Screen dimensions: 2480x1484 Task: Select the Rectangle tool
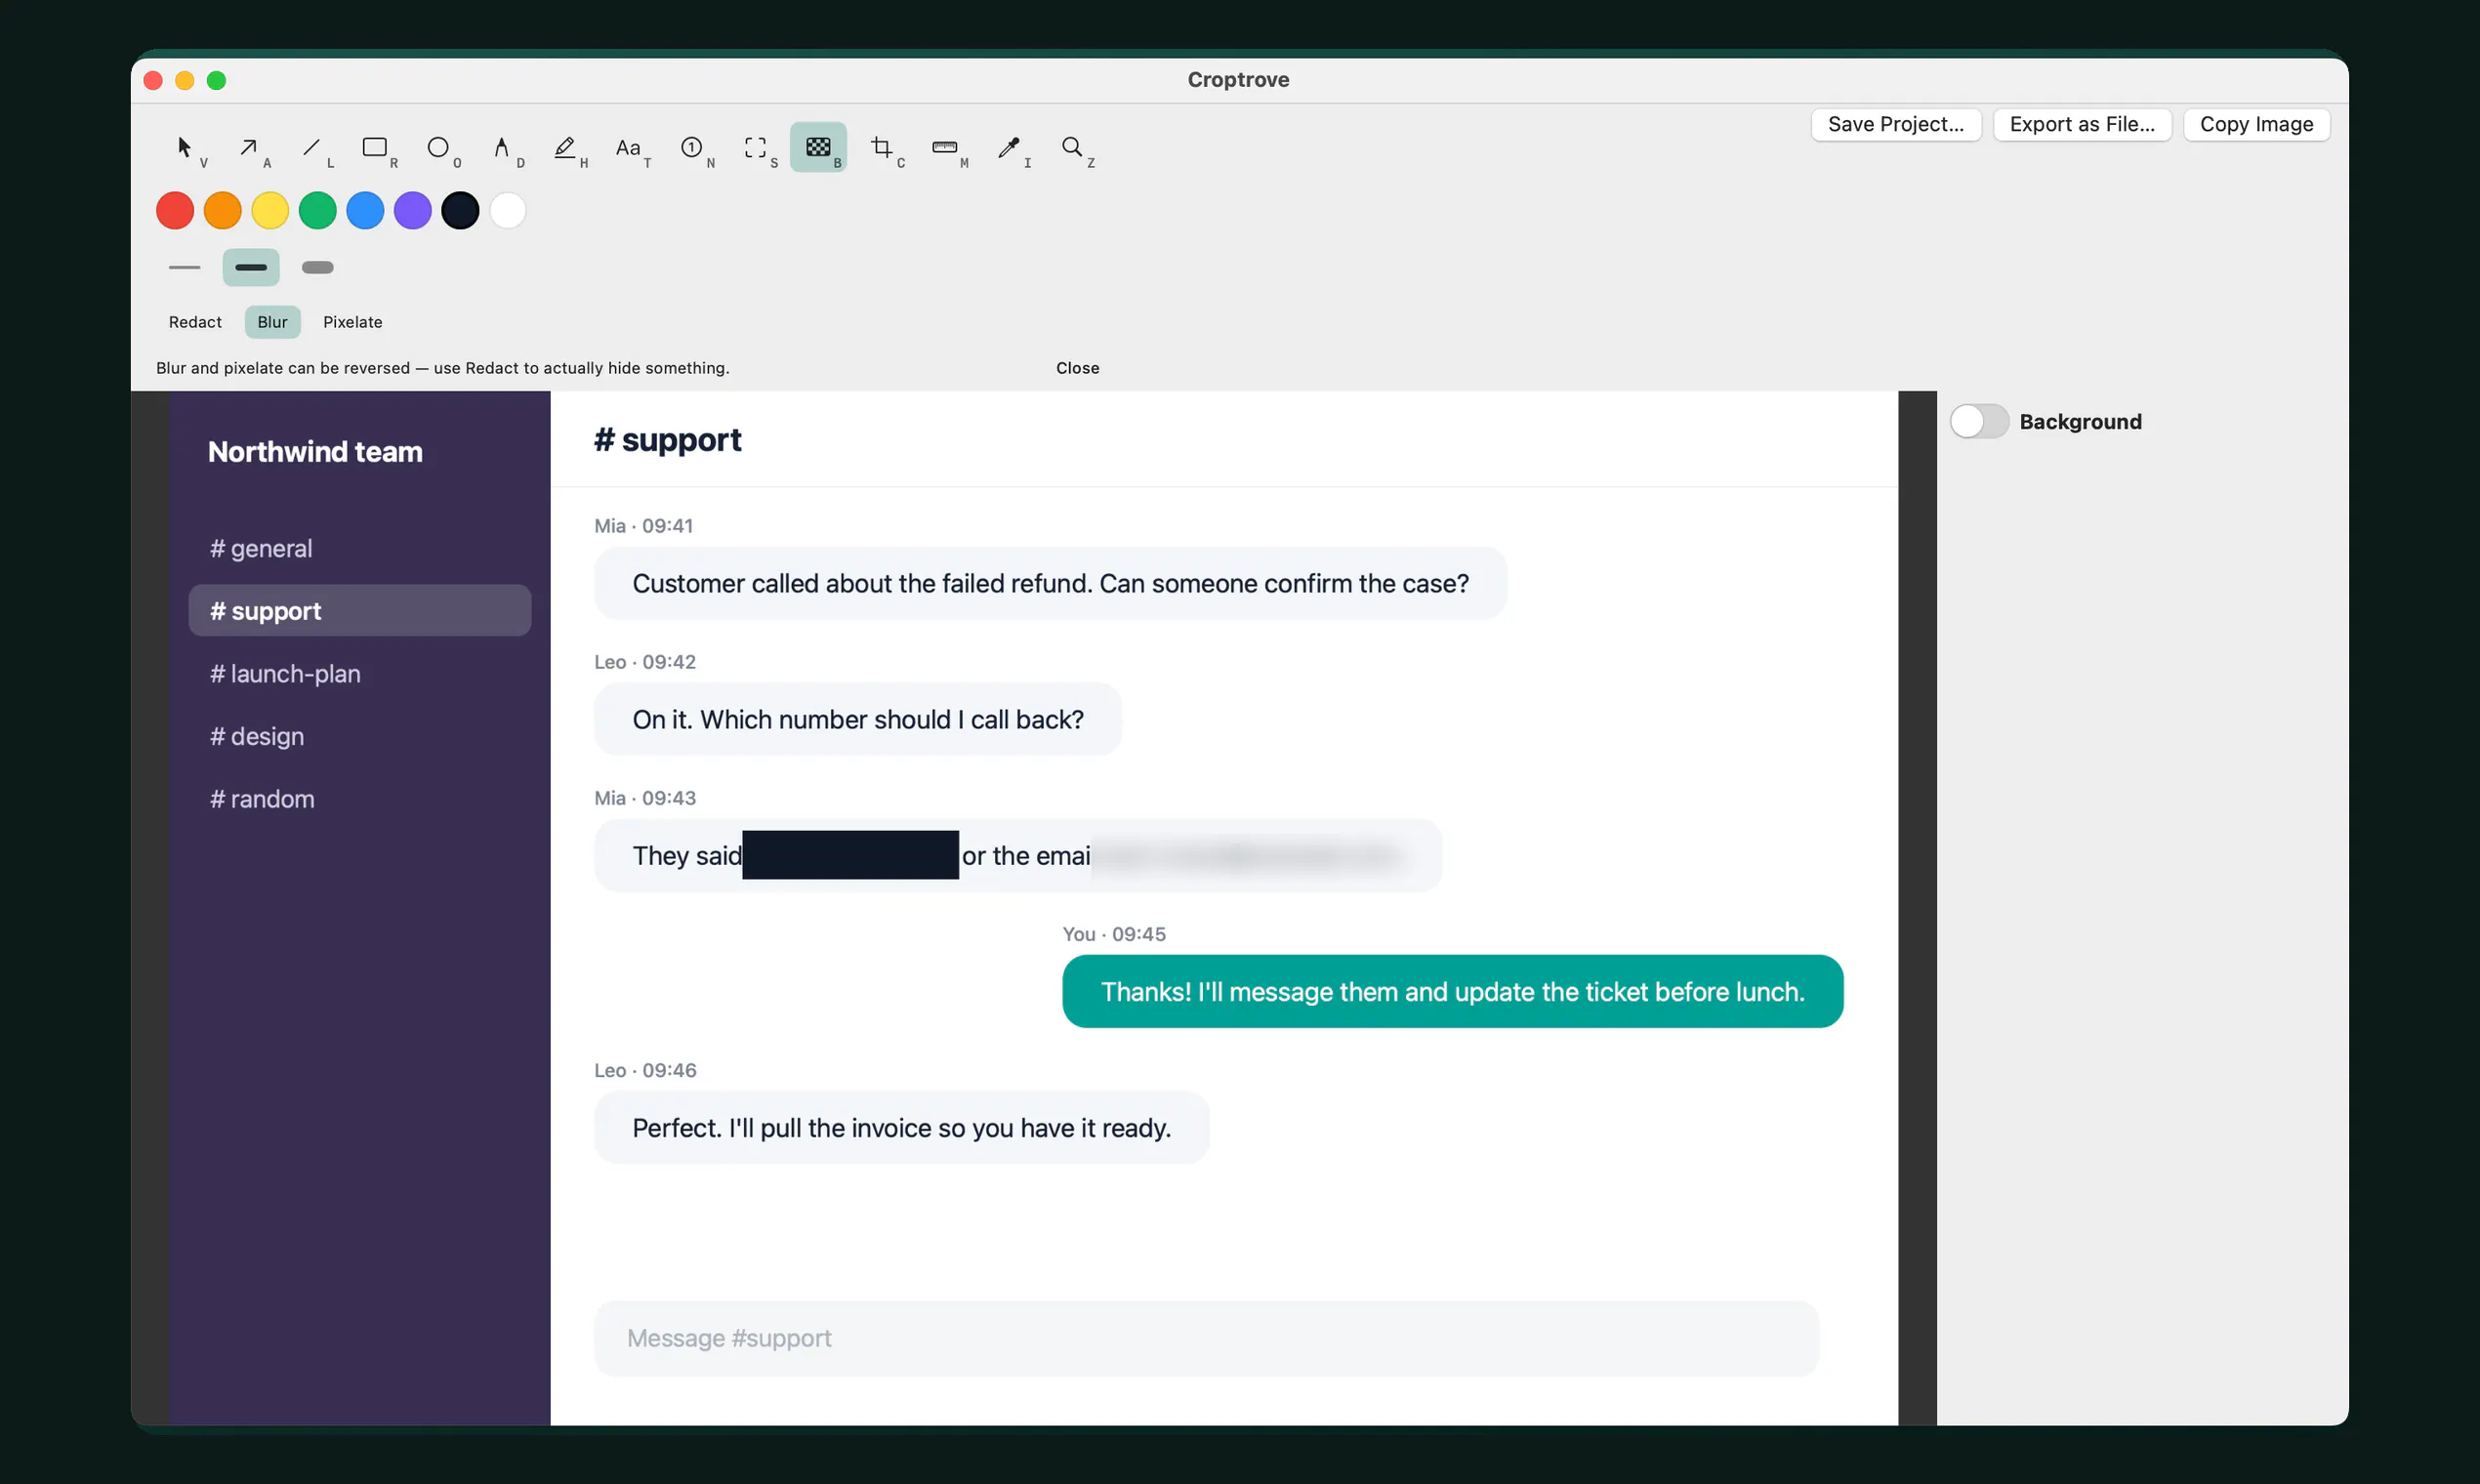point(375,148)
